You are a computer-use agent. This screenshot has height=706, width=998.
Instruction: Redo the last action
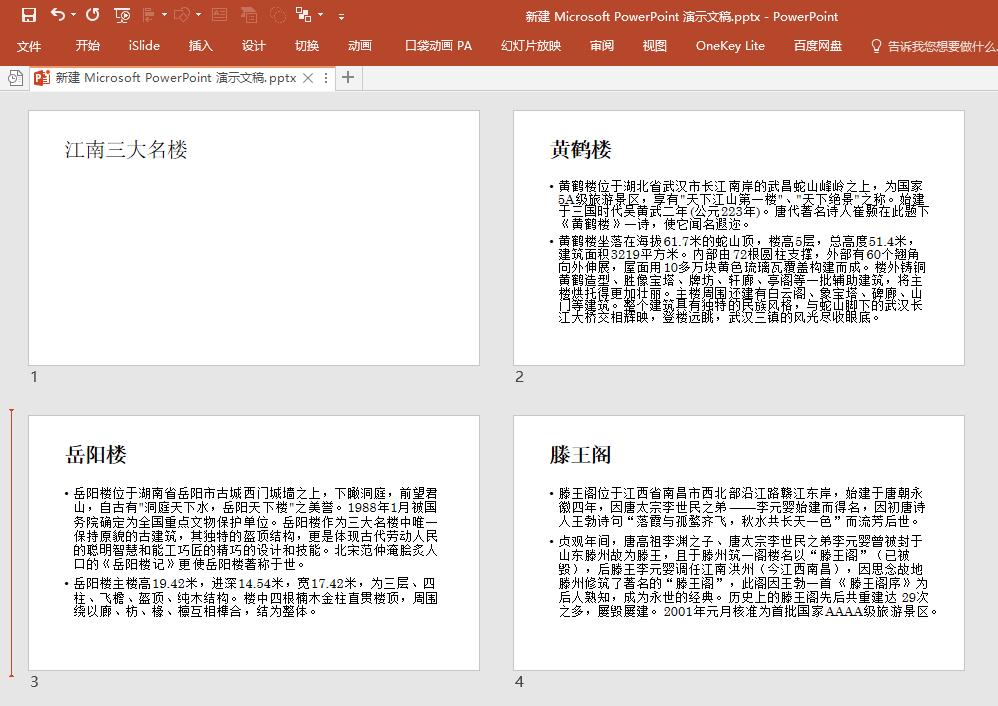(x=92, y=16)
